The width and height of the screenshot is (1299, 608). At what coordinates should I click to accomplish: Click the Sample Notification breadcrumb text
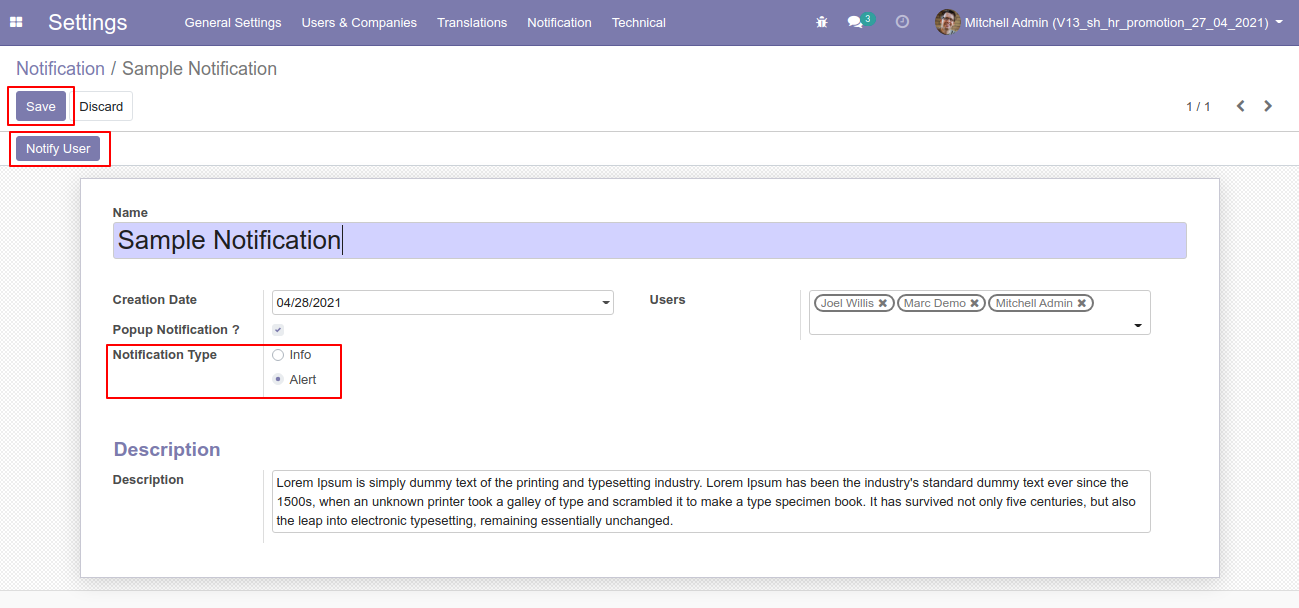(199, 69)
